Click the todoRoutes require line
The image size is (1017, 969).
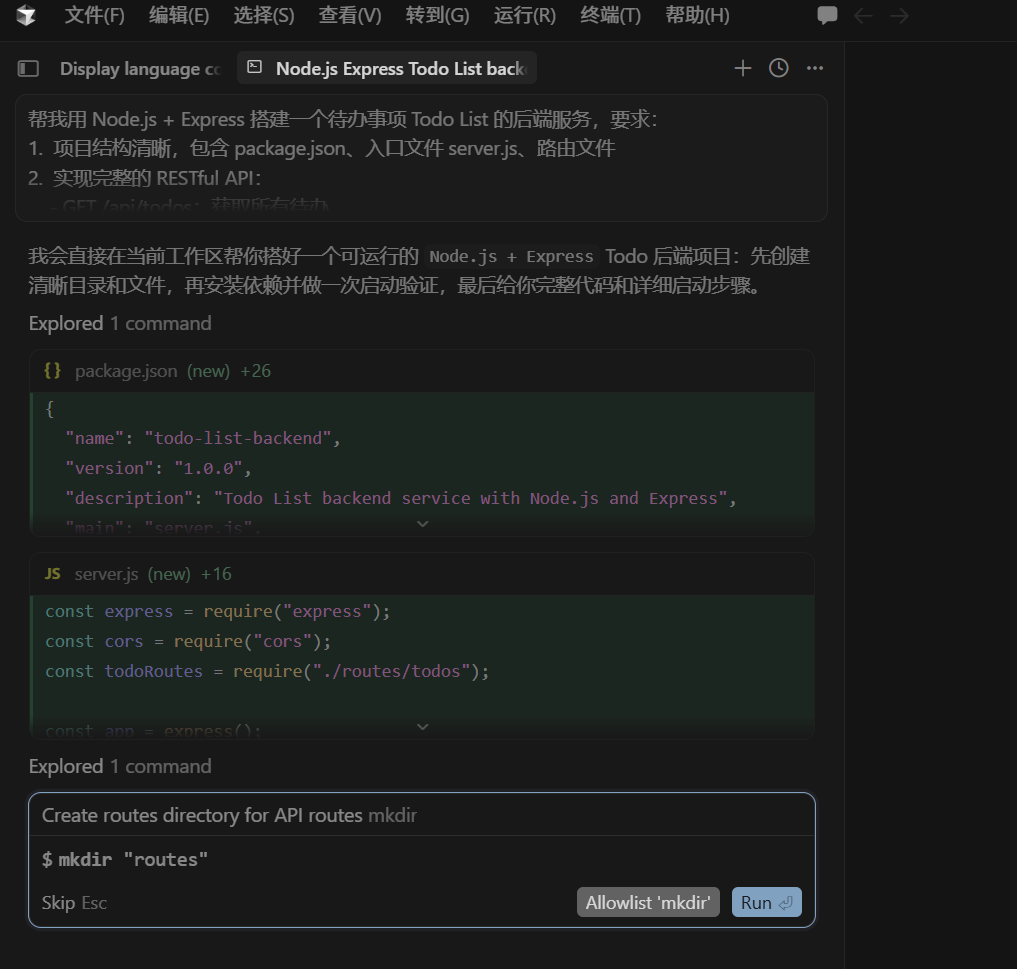267,671
